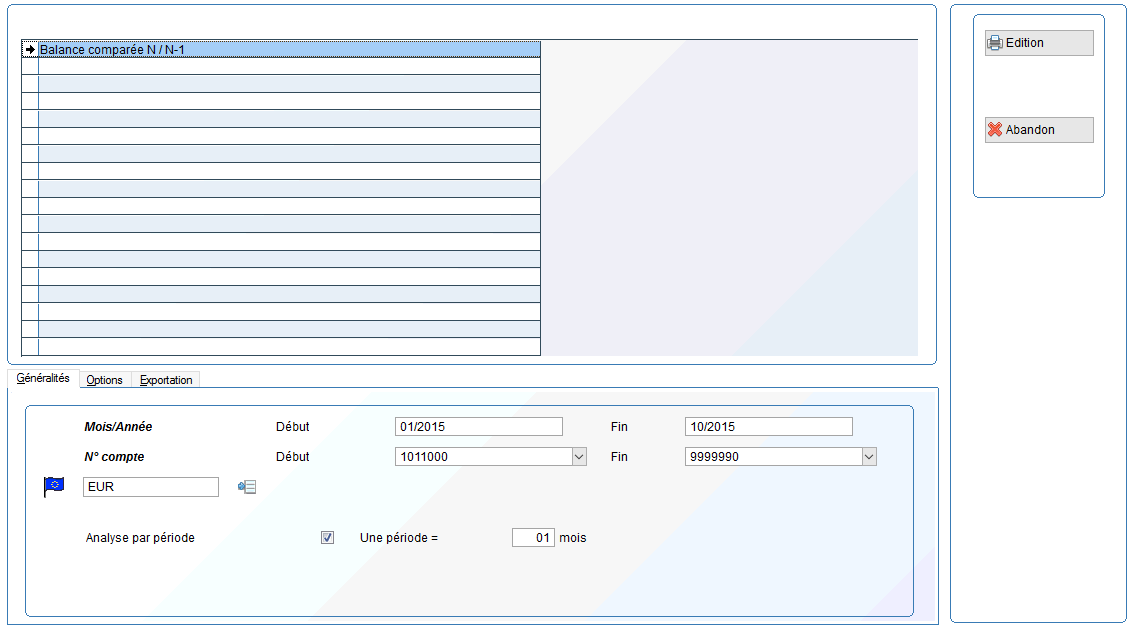Select the Généralités tab
1136x632 pixels.
click(x=43, y=379)
